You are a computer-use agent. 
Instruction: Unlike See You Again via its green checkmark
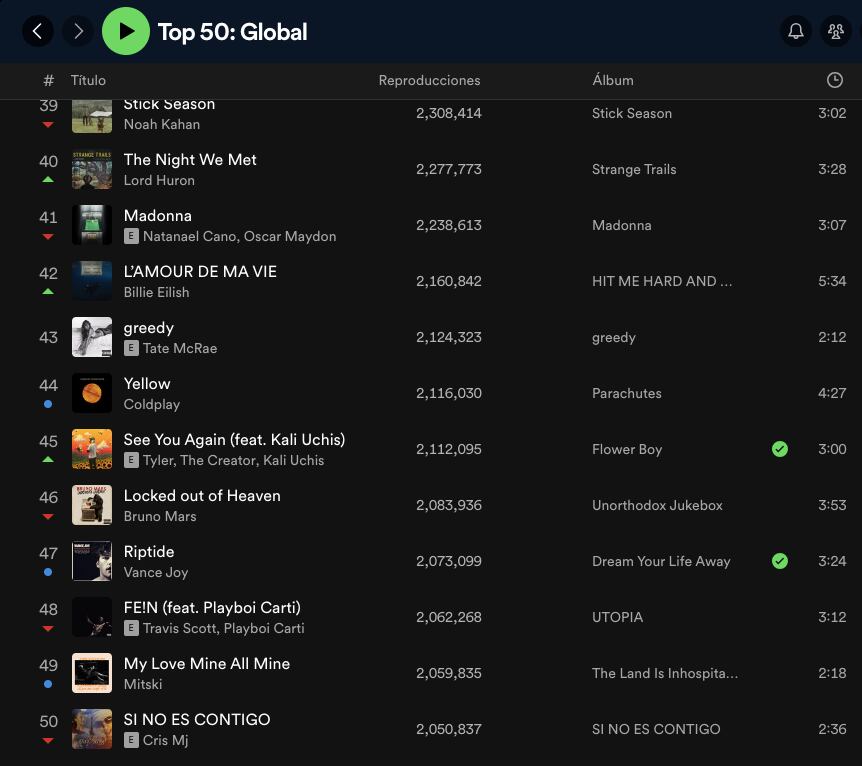pyautogui.click(x=780, y=449)
